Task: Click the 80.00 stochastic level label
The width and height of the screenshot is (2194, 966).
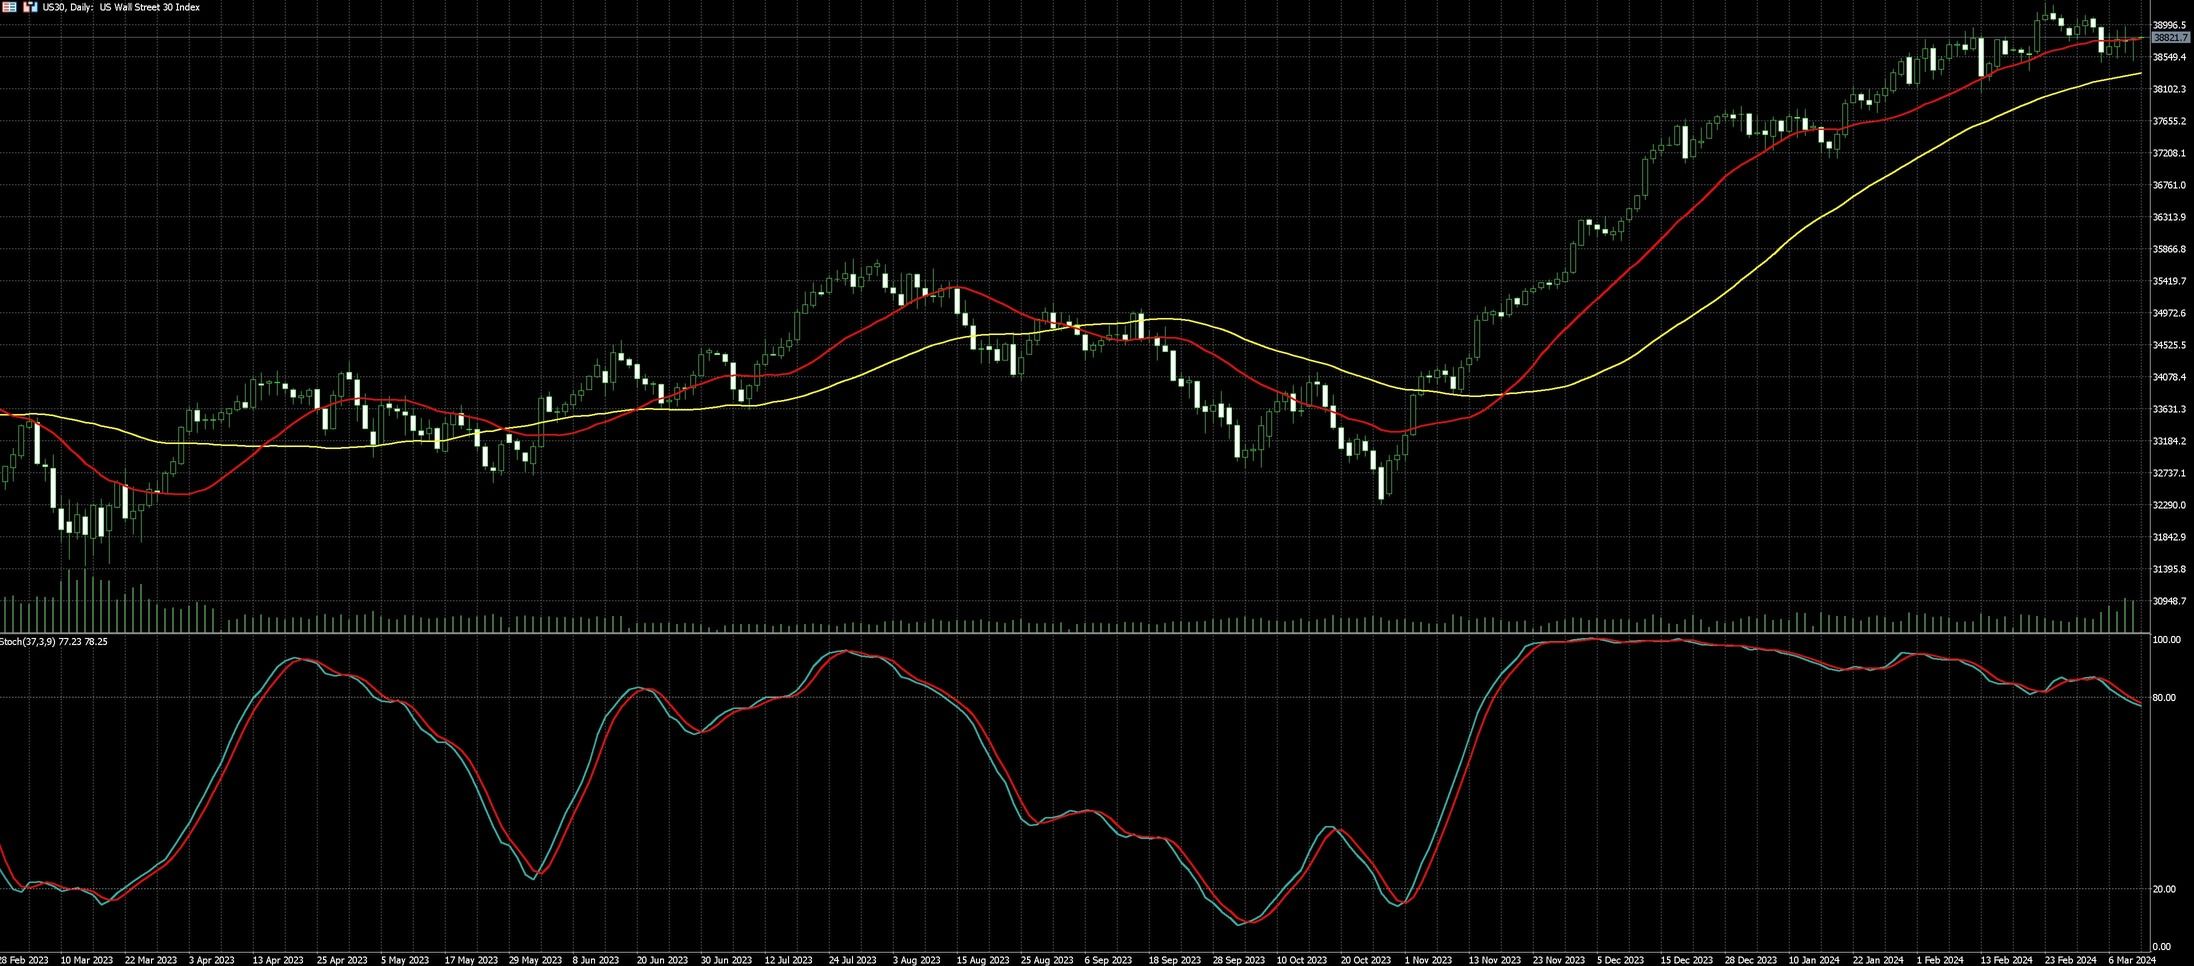Action: pyautogui.click(x=2163, y=698)
